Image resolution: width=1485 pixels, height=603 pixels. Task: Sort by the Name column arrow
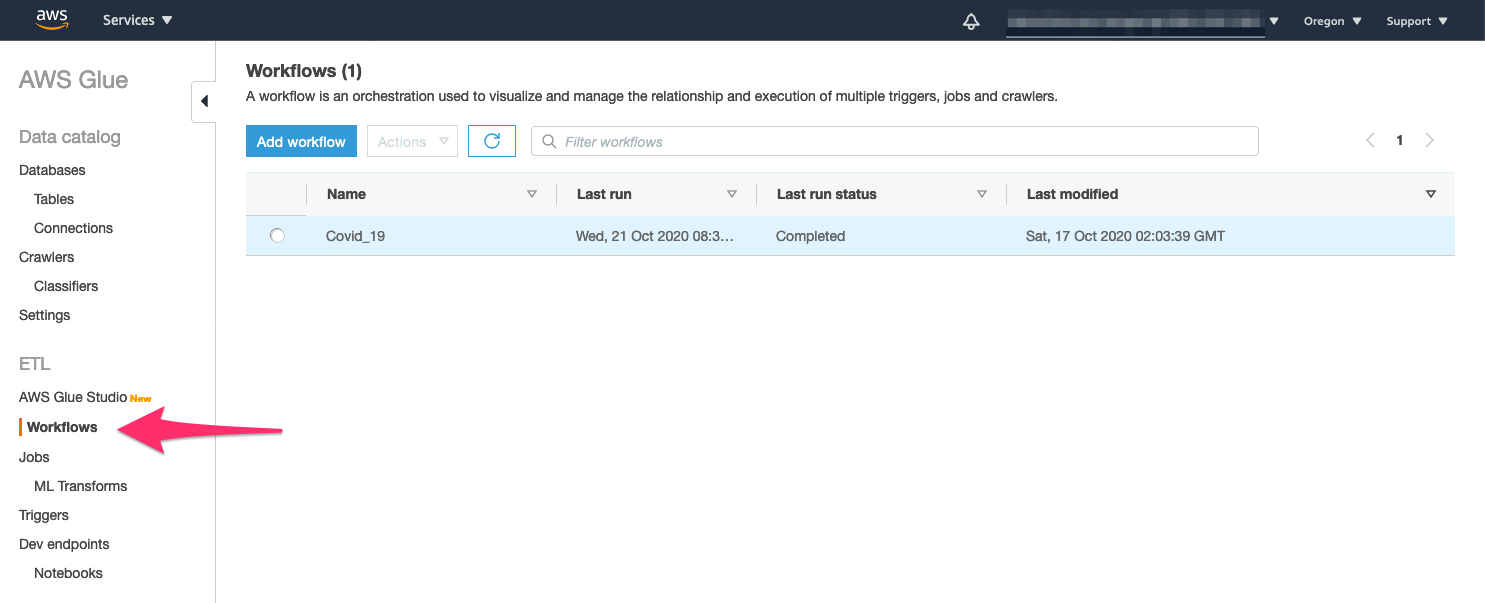pyautogui.click(x=532, y=194)
